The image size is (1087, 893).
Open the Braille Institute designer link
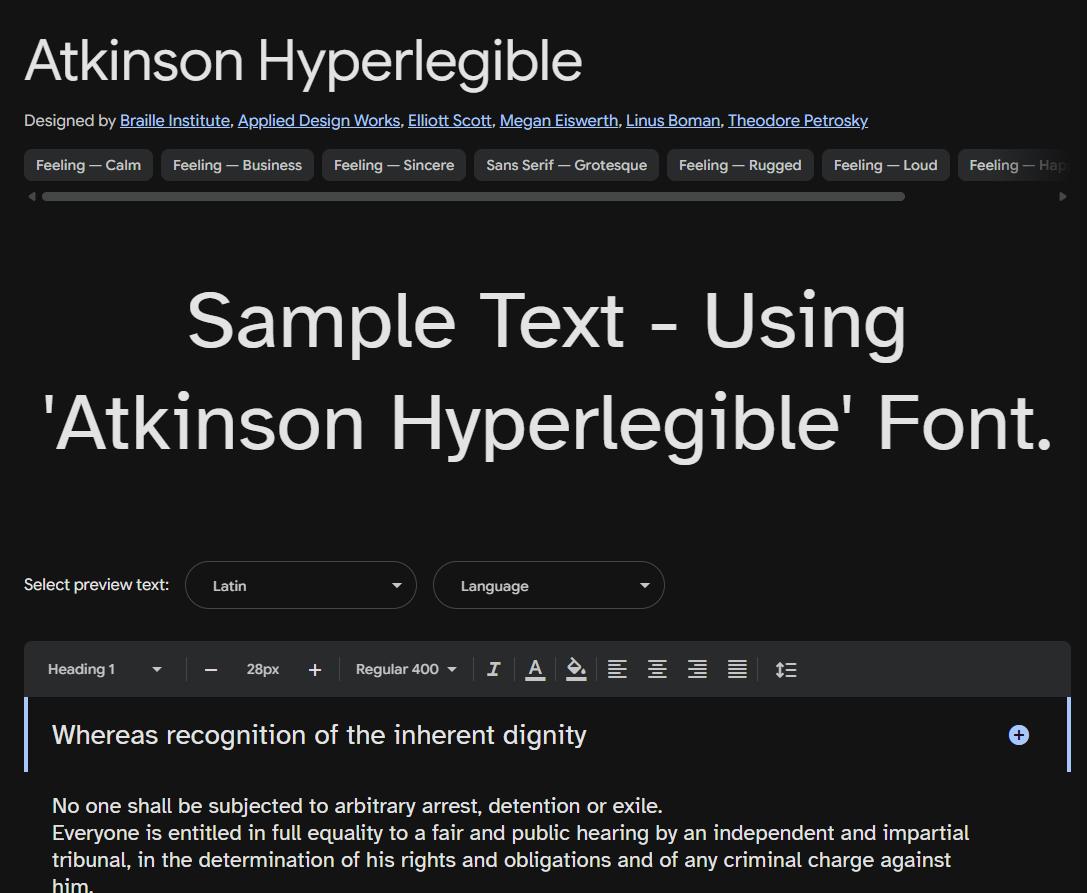(x=175, y=121)
